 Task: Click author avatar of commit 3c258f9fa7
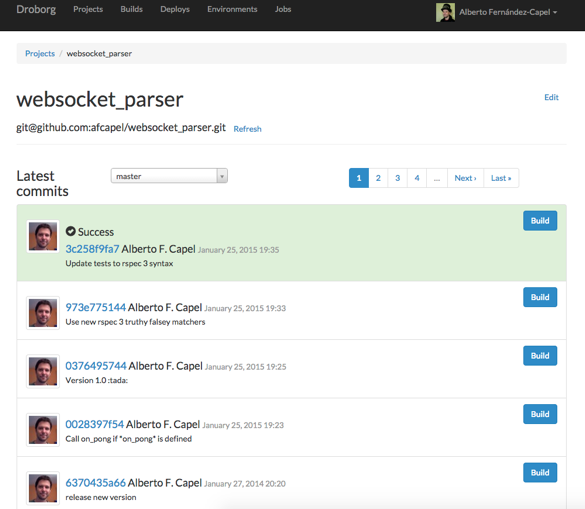[43, 236]
